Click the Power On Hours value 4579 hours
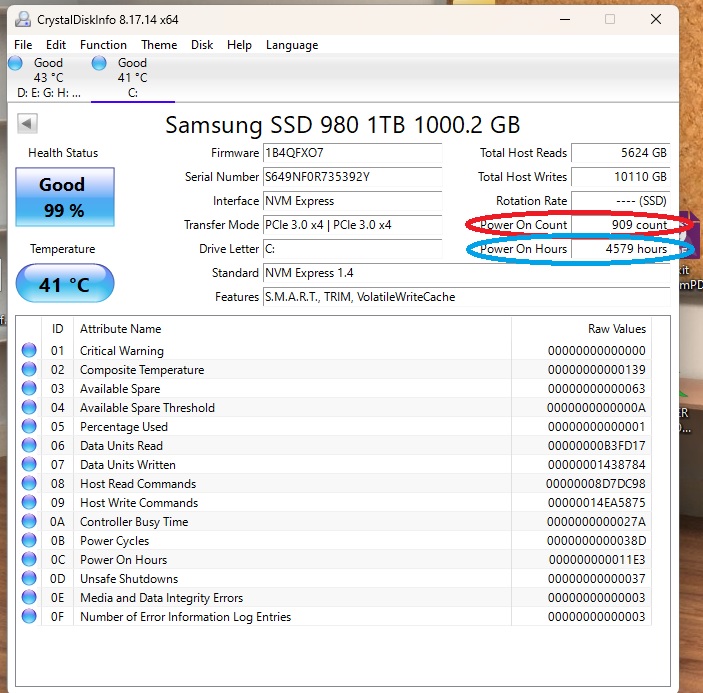The height and width of the screenshot is (693, 703). pos(621,249)
